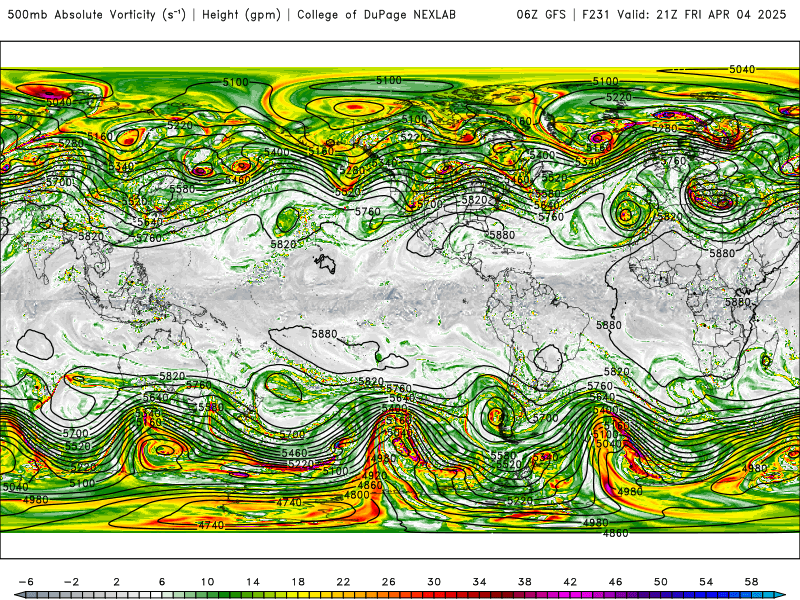800x600 pixels.
Task: Click the 5040 label at the map's top-right edge
Action: tap(742, 69)
